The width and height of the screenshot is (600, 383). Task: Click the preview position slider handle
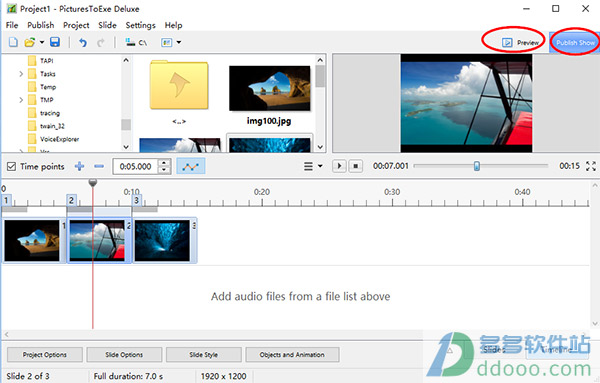pyautogui.click(x=476, y=166)
